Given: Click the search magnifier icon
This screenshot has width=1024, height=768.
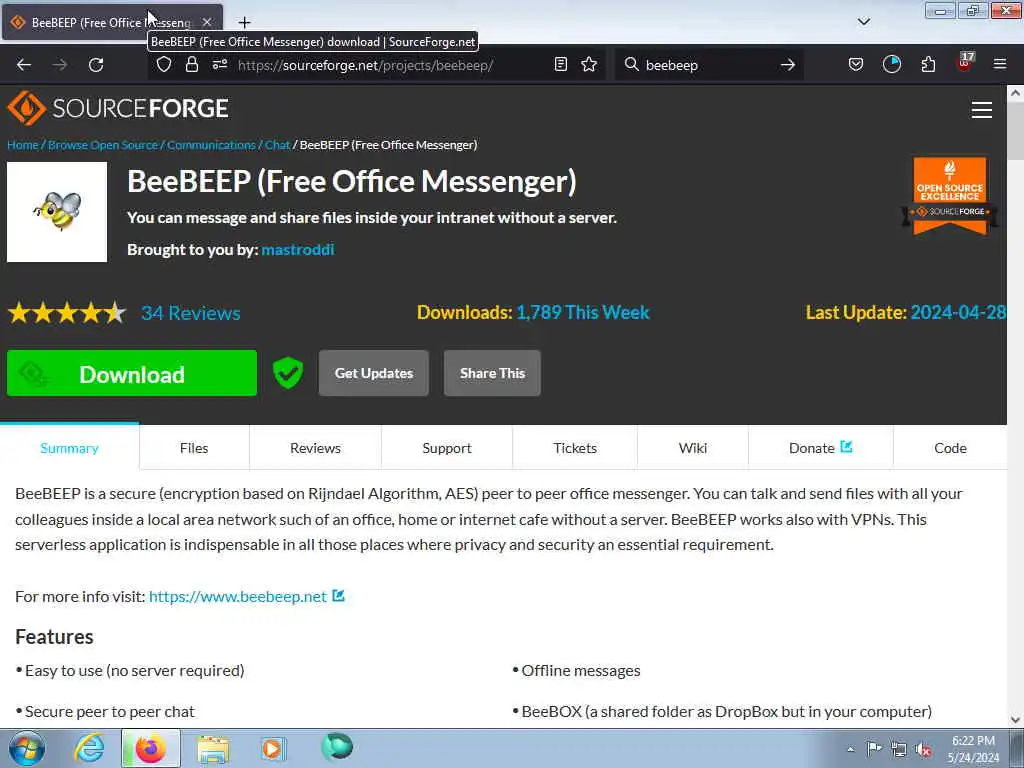Looking at the screenshot, I should click(x=631, y=64).
